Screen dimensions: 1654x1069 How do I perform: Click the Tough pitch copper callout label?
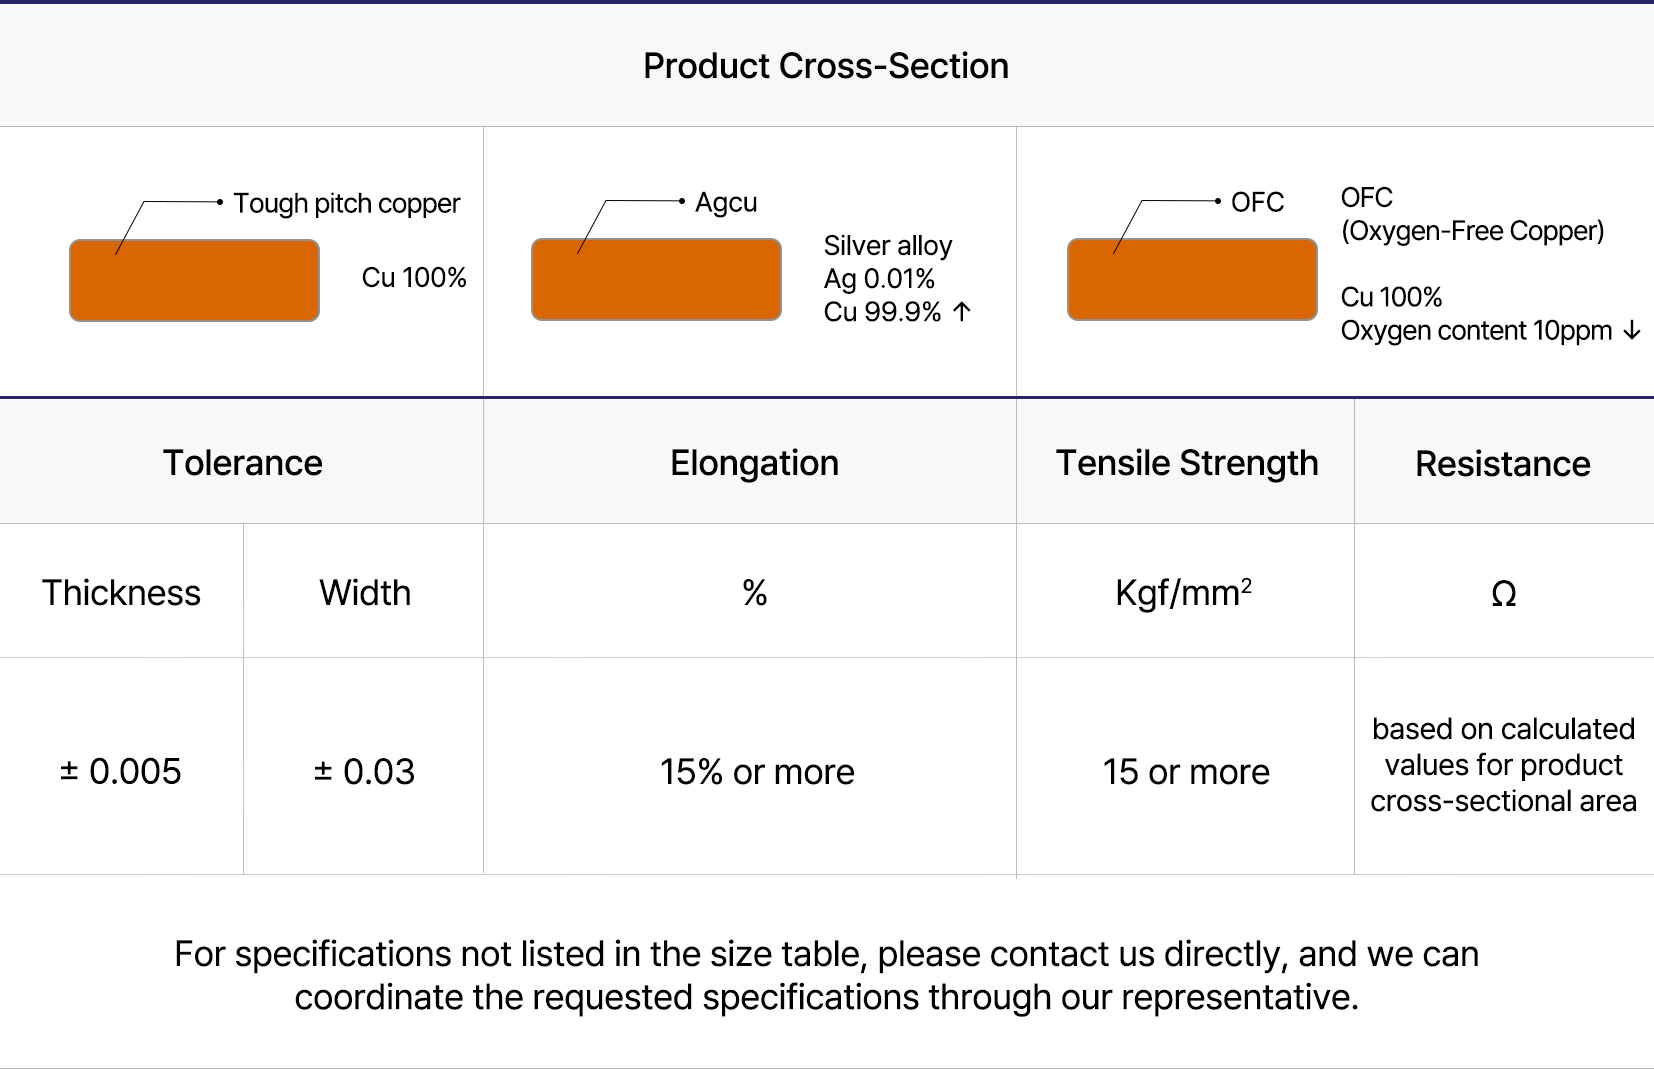point(346,204)
